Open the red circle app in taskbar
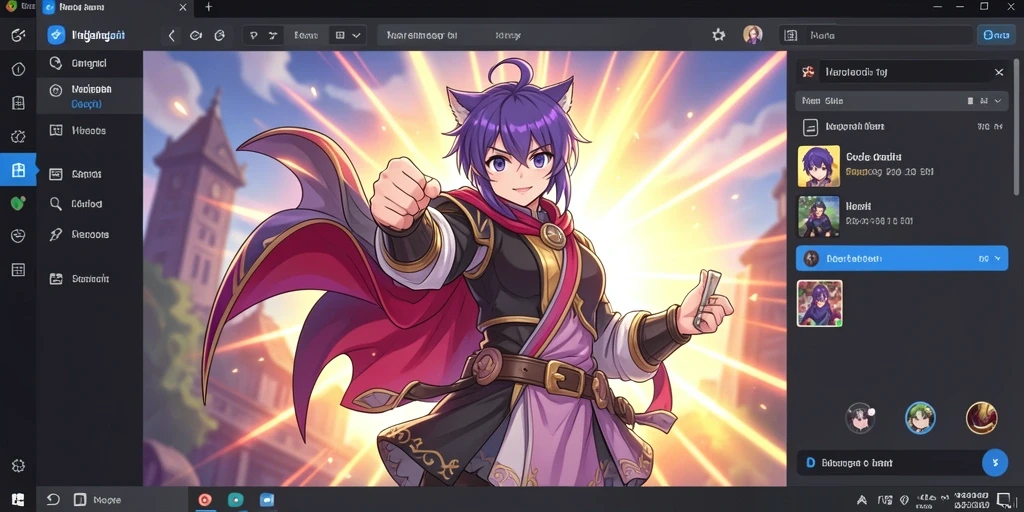 click(204, 500)
